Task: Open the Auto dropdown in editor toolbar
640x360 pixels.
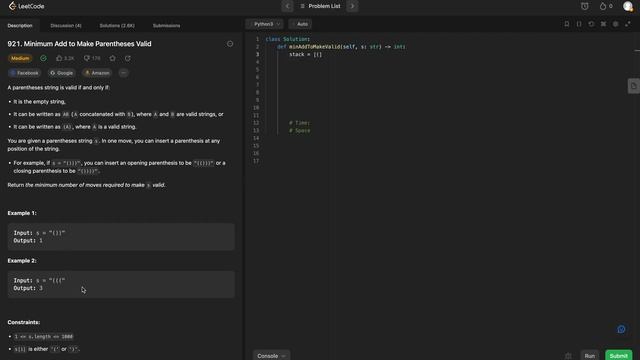Action: [300, 24]
